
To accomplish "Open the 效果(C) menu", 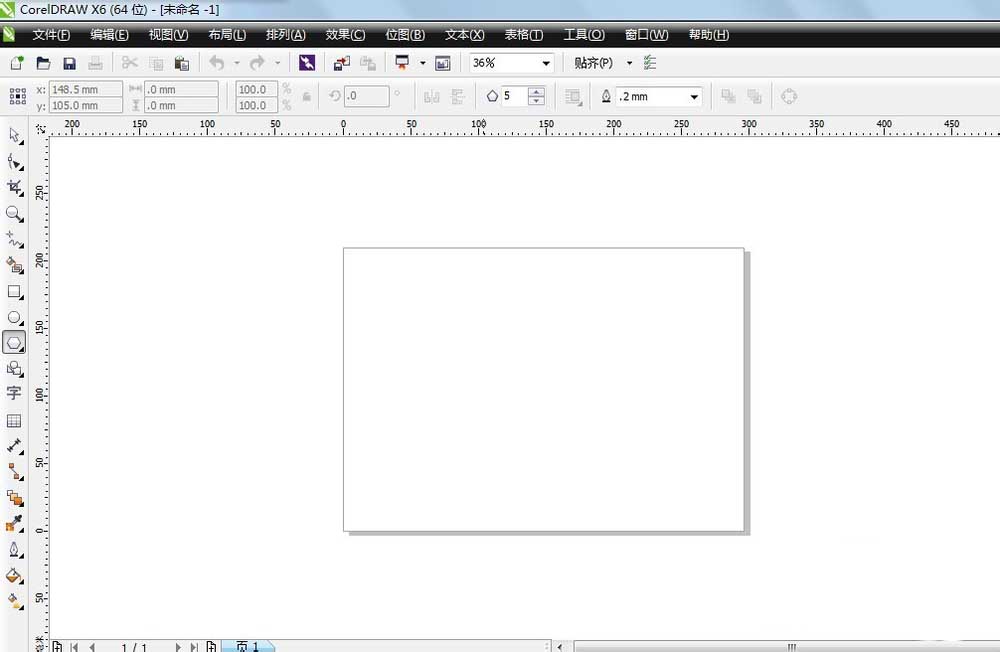I will click(345, 35).
